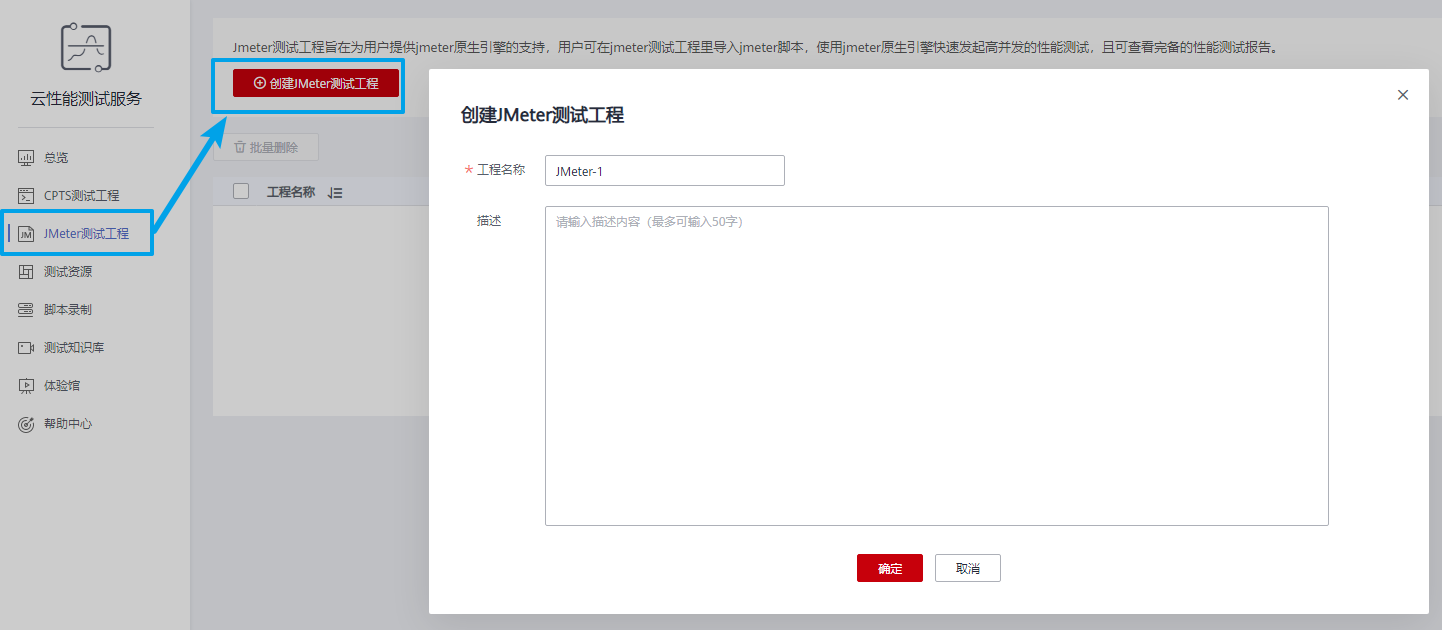Click the 测试知识库 video icon
Image resolution: width=1442 pixels, height=630 pixels.
pos(27,348)
